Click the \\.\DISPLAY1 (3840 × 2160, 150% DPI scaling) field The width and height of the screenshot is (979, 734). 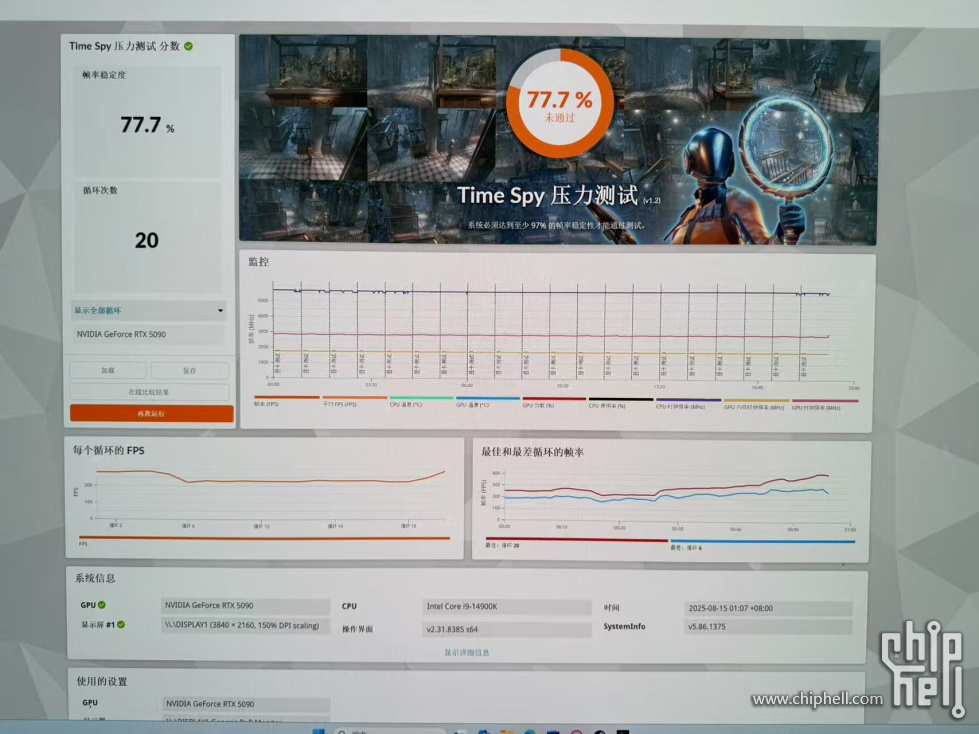click(x=245, y=625)
